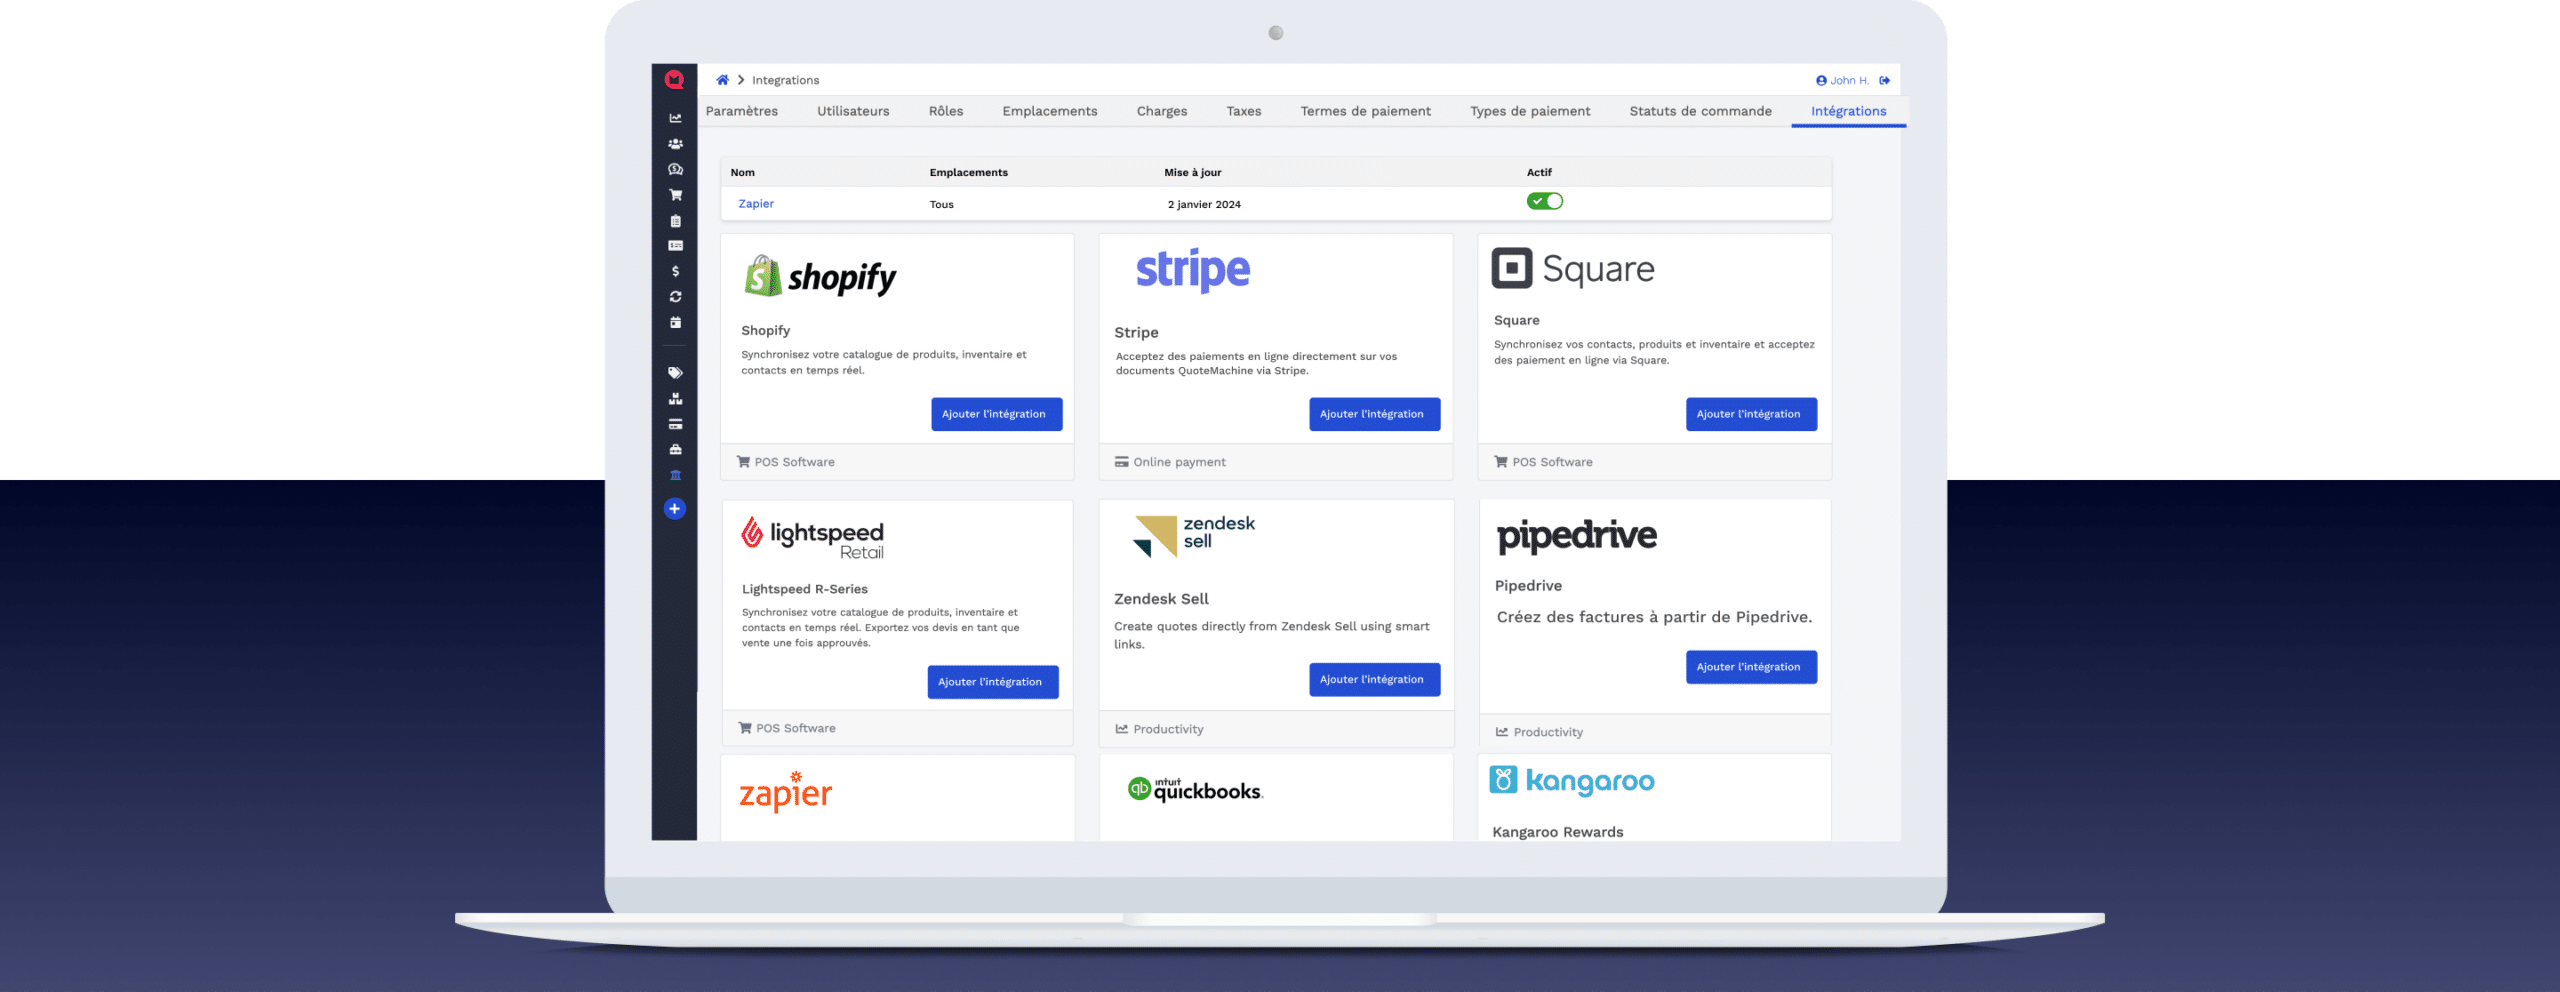Switch to the Utilisateurs tab

point(853,111)
